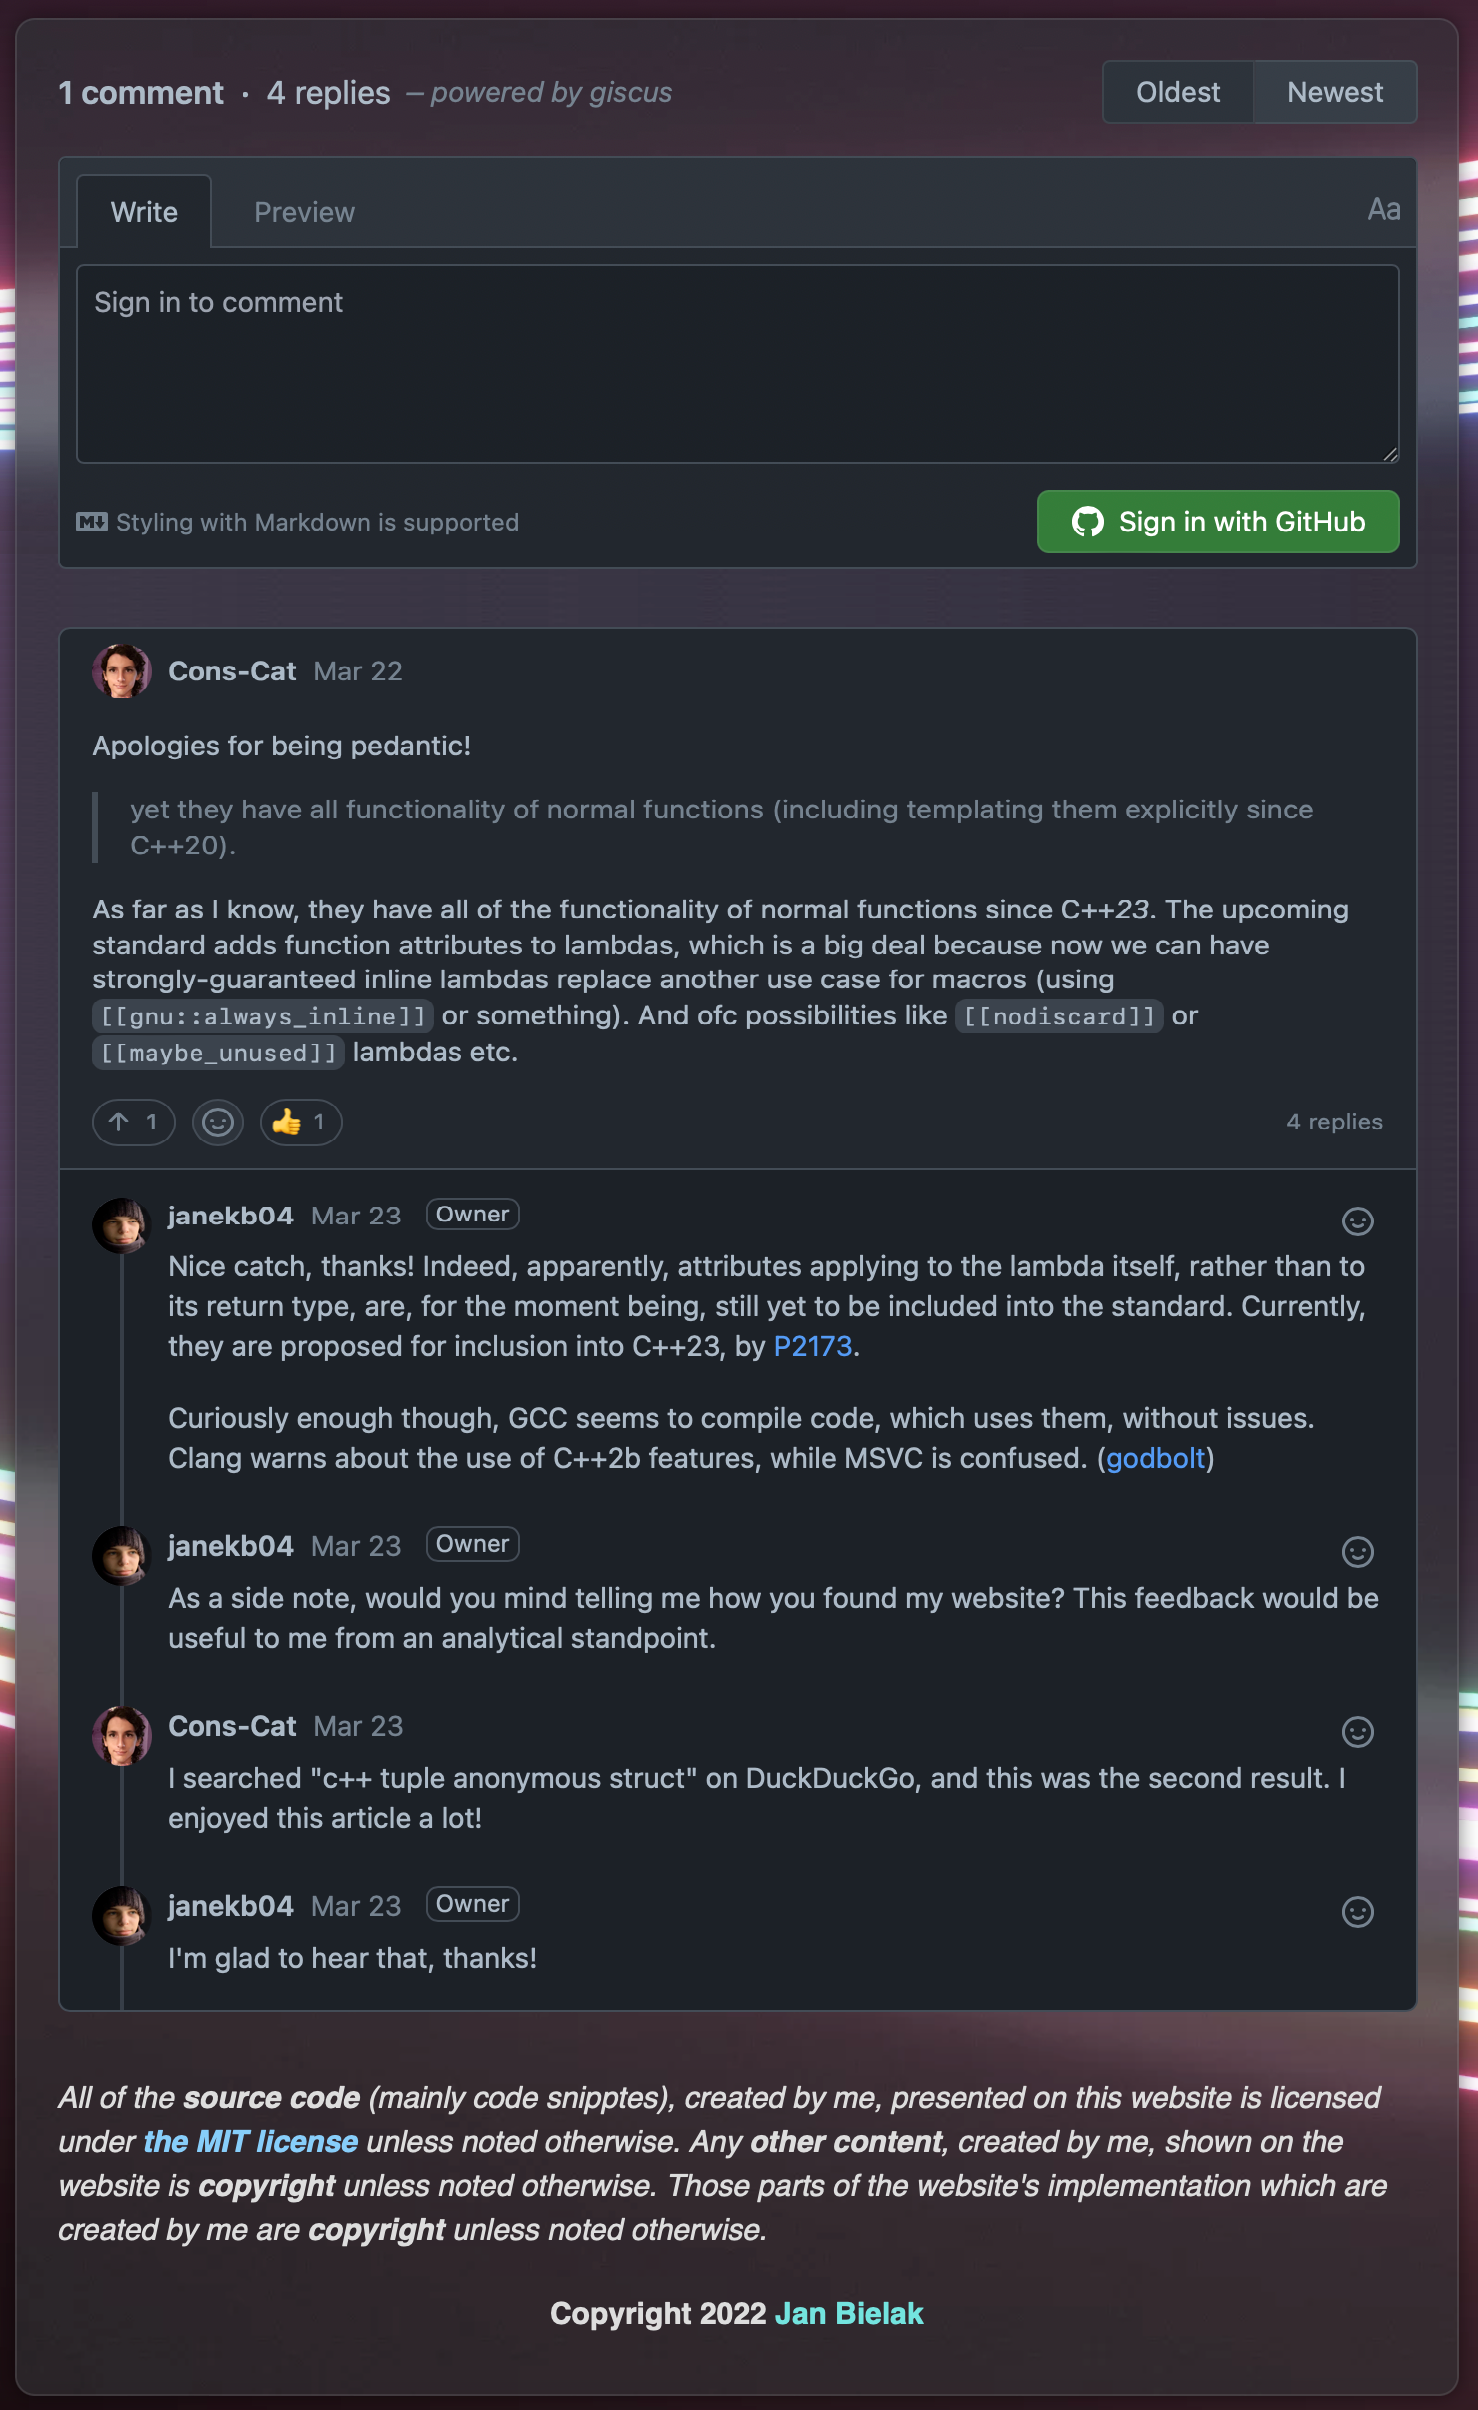
Task: Click the Markdown styling icon
Action: coord(92,522)
